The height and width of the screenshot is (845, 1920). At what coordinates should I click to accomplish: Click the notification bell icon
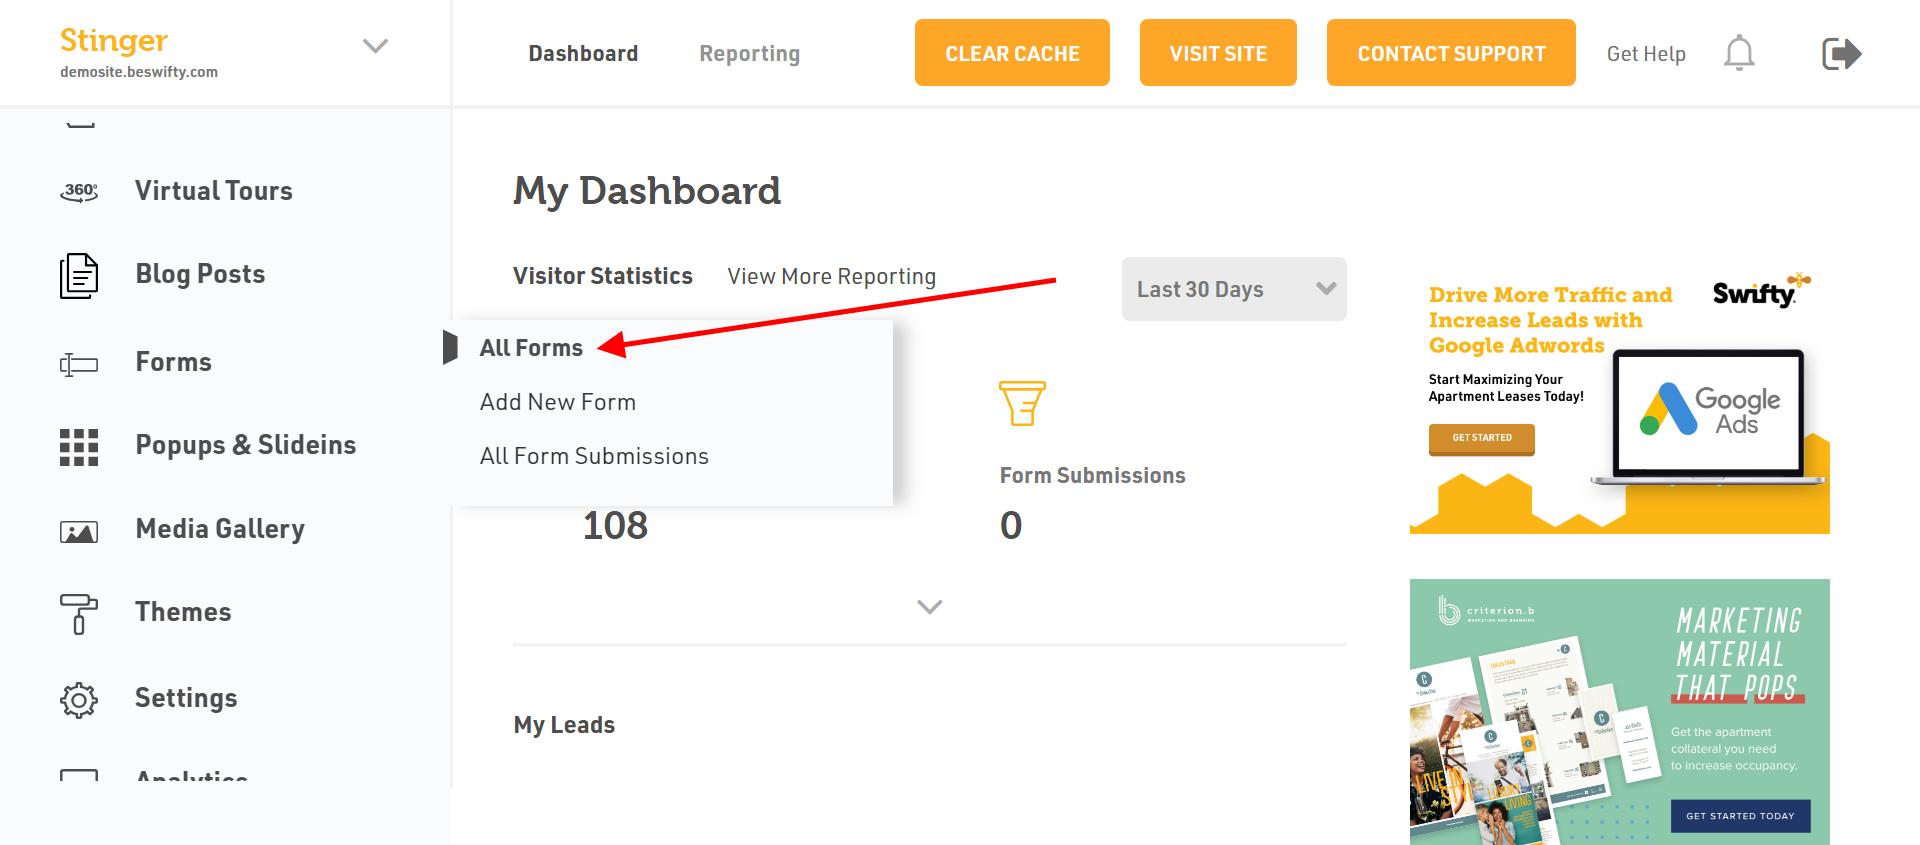click(x=1739, y=53)
